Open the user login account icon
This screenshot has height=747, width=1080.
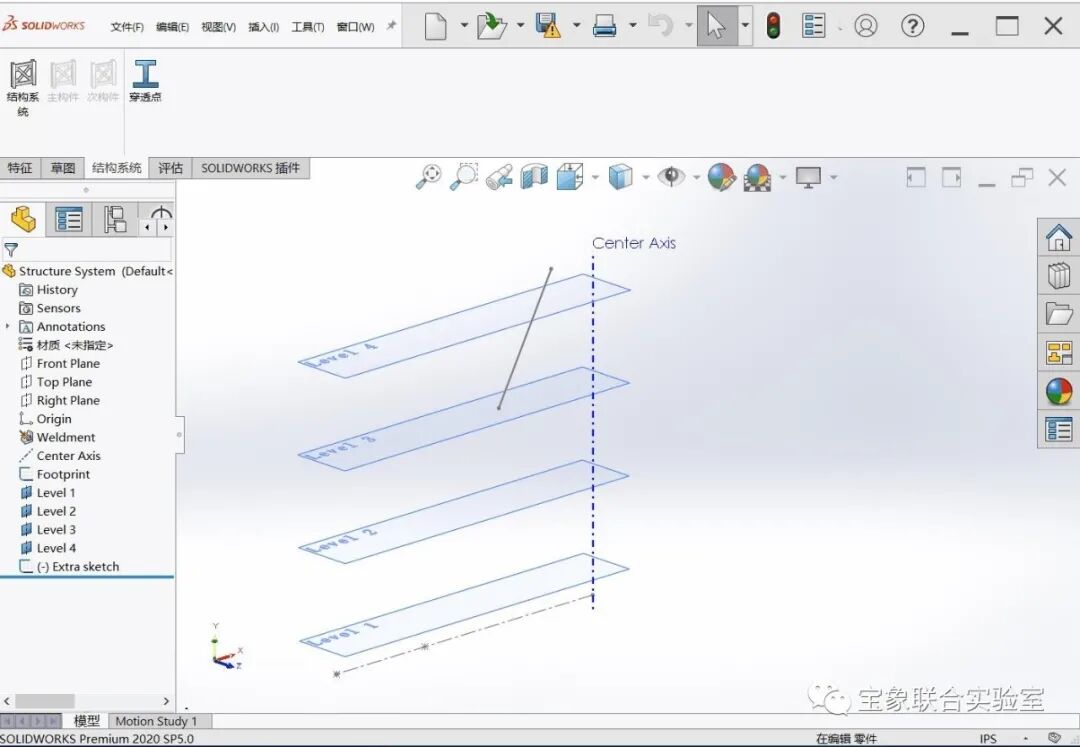866,26
